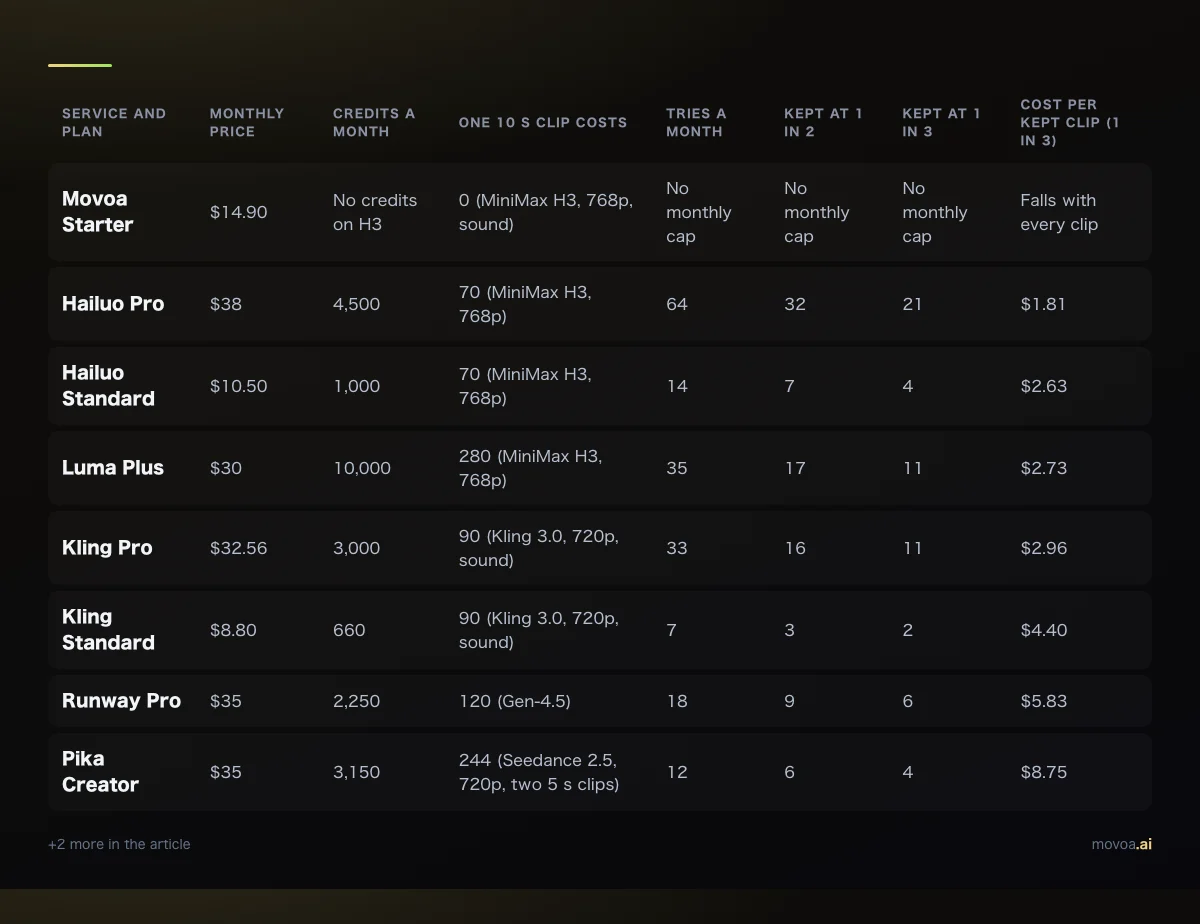Select the "Hailuo Pro" plan name
Viewport: 1200px width, 924px height.
pyautogui.click(x=113, y=304)
